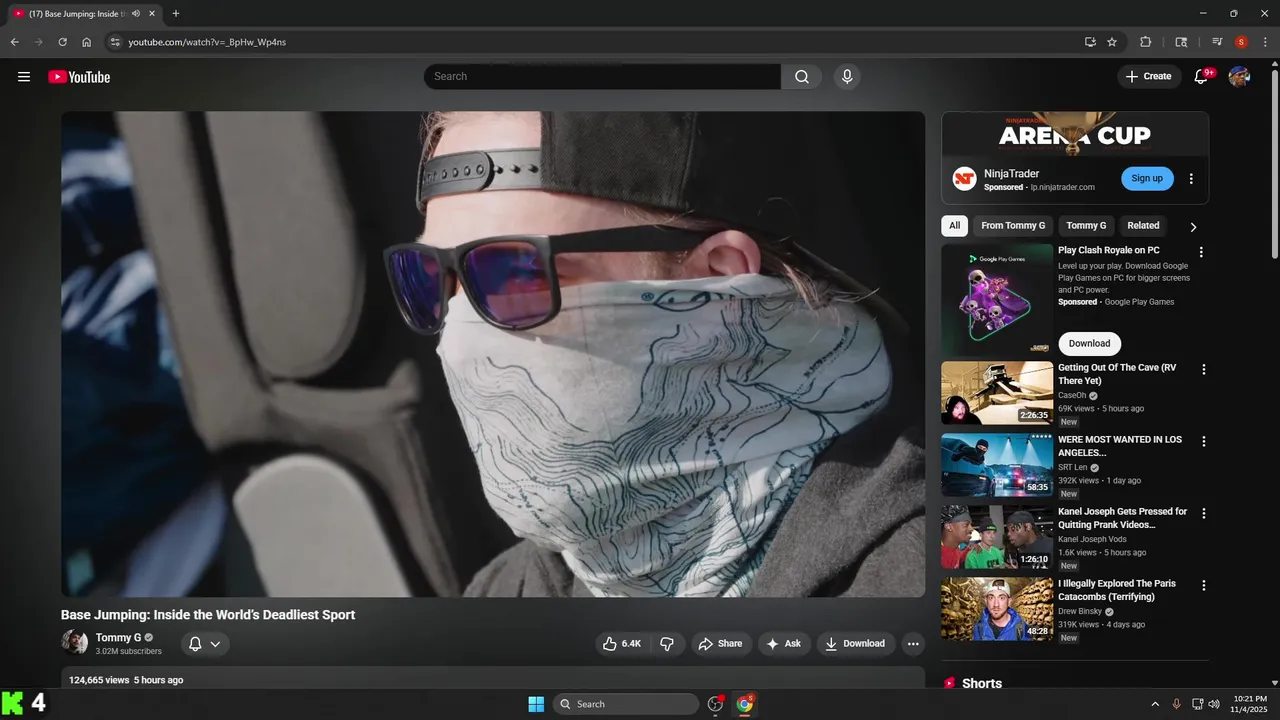Open clock showing 10:21 PM
The image size is (1280, 720).
click(1250, 704)
